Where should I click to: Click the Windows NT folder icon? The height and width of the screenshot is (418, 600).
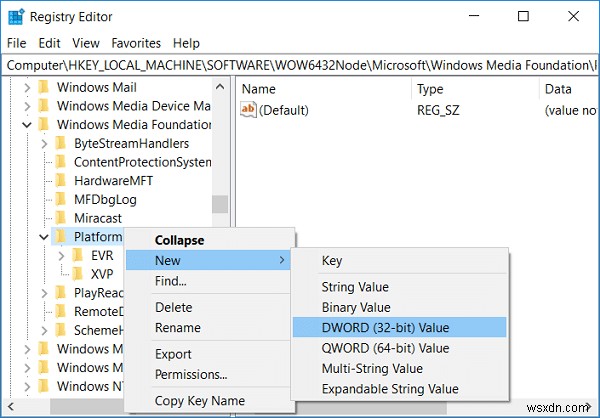(44, 386)
